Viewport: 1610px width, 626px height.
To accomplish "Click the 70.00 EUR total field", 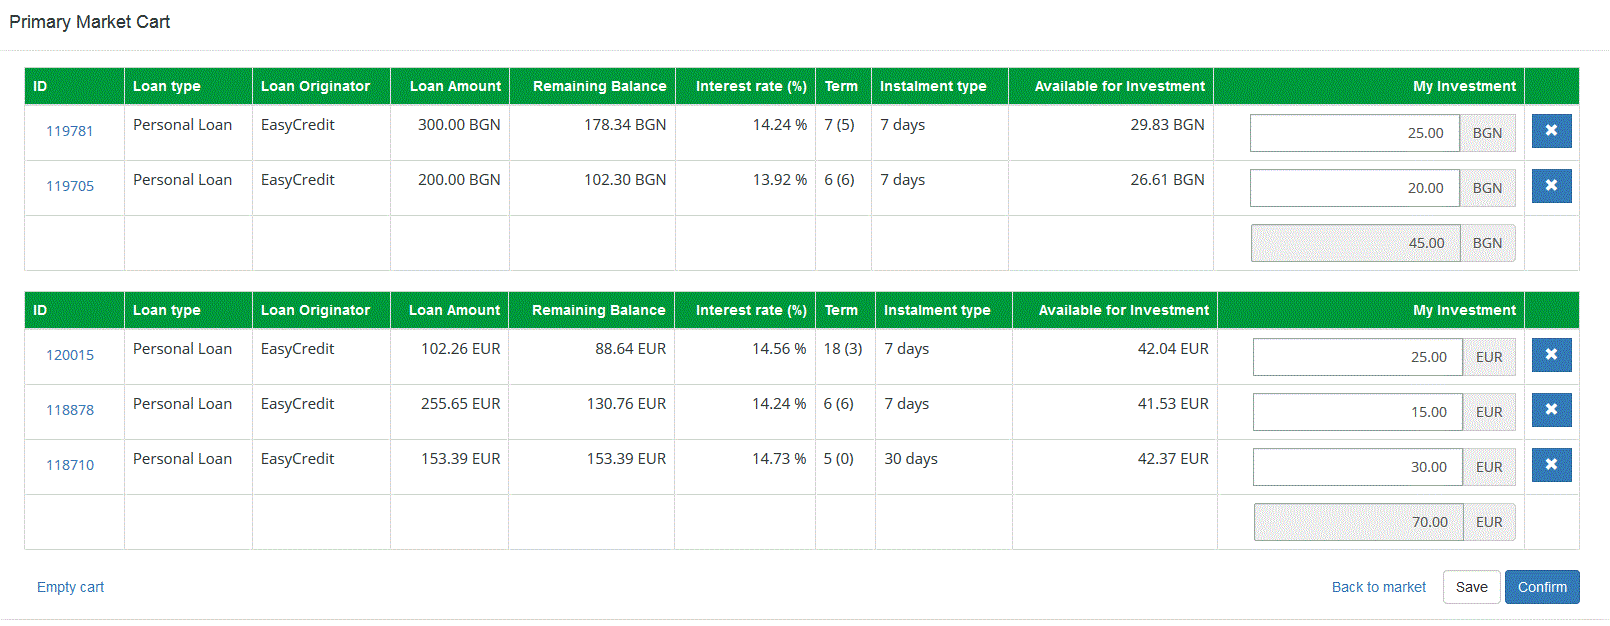I will (1359, 522).
